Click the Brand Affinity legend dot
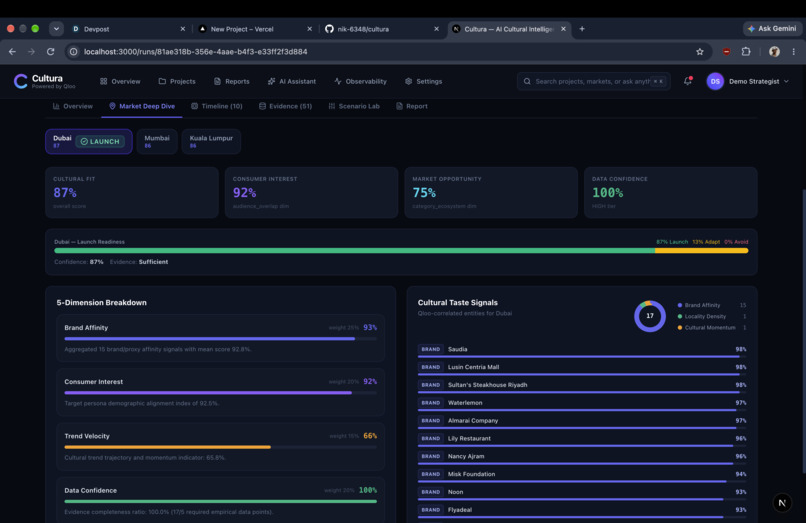Image resolution: width=806 pixels, height=523 pixels. pyautogui.click(x=680, y=305)
